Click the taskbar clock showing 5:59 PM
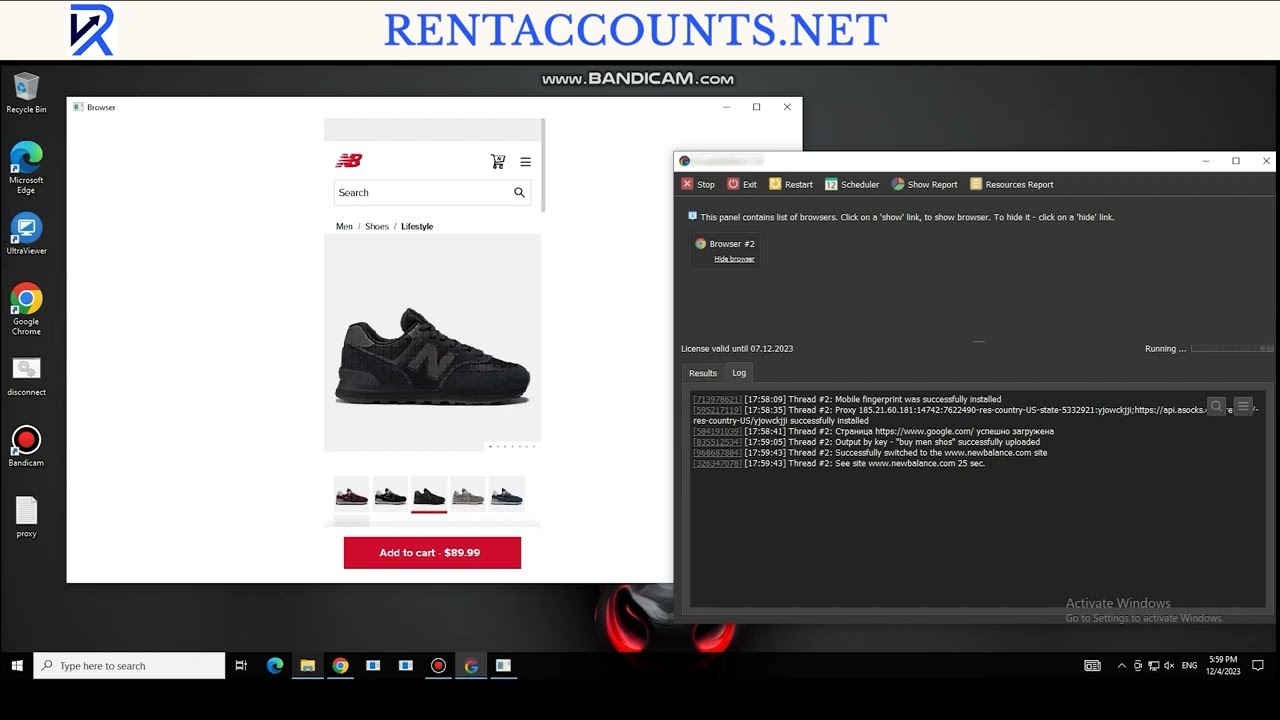 pos(1224,665)
